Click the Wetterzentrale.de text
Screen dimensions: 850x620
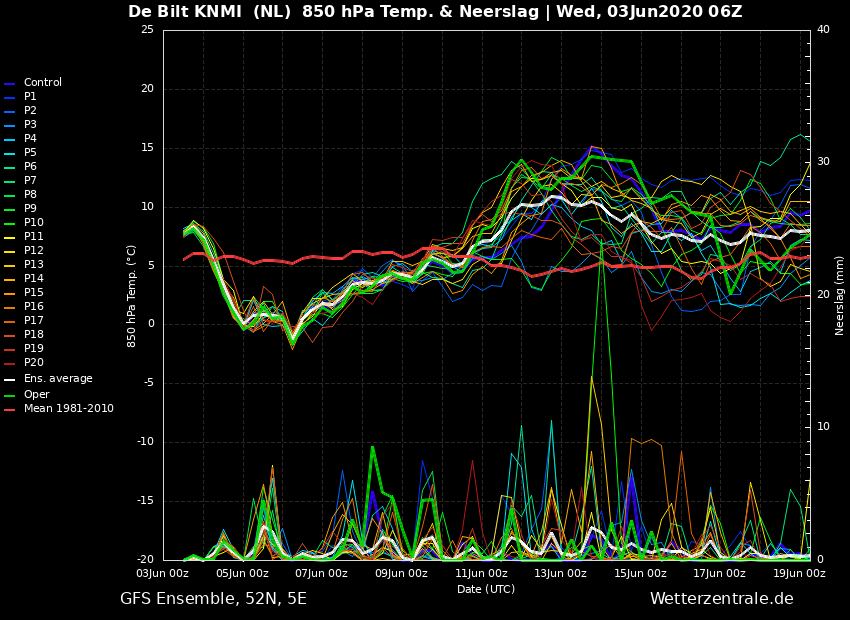click(x=722, y=599)
